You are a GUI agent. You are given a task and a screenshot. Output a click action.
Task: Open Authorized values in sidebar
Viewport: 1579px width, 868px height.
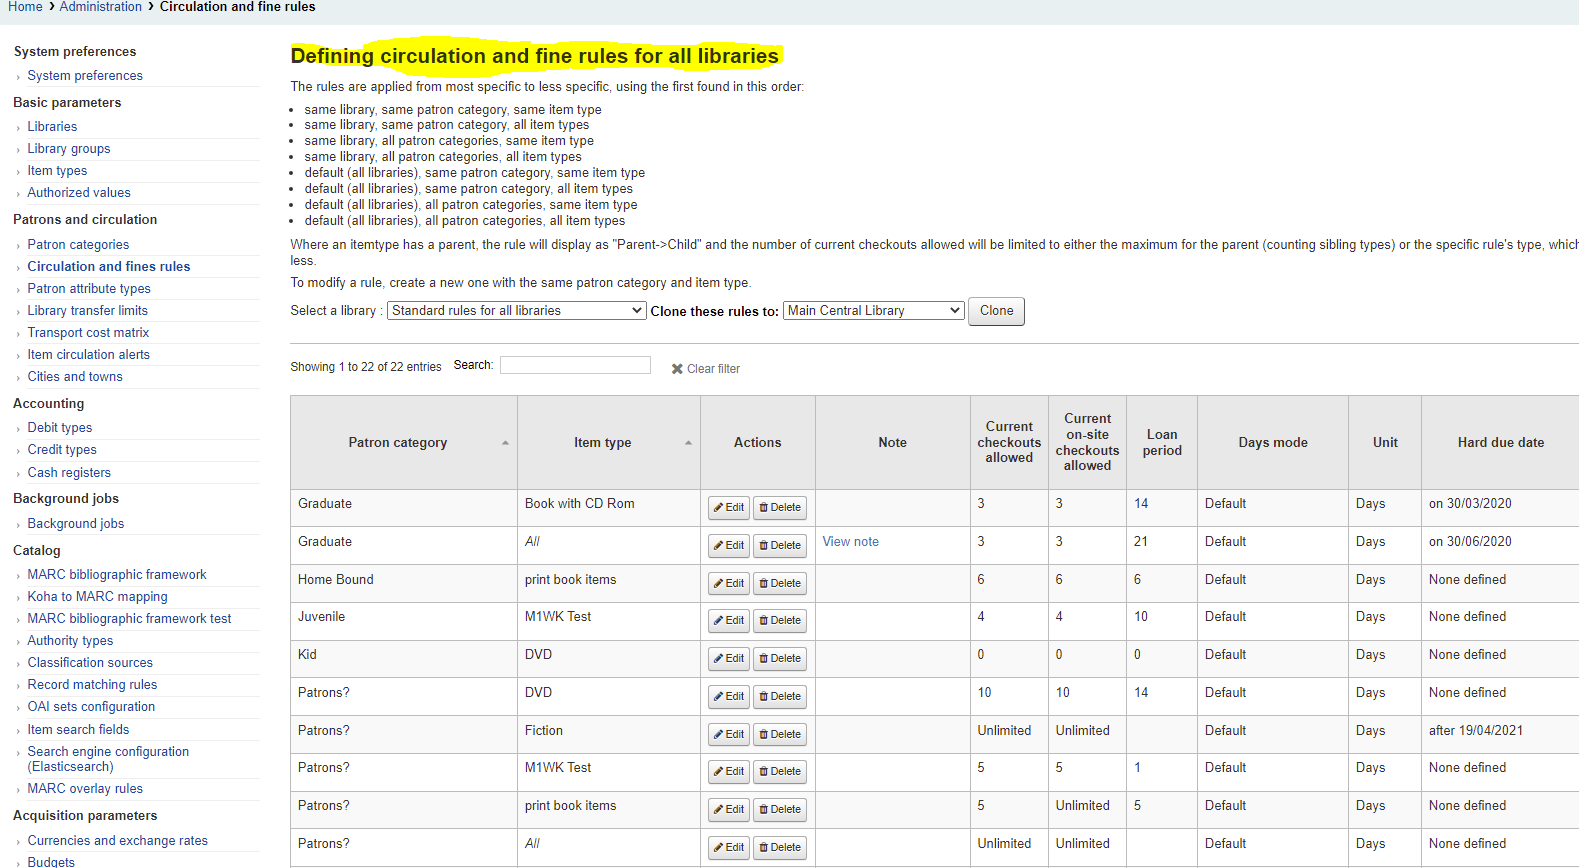pyautogui.click(x=79, y=193)
